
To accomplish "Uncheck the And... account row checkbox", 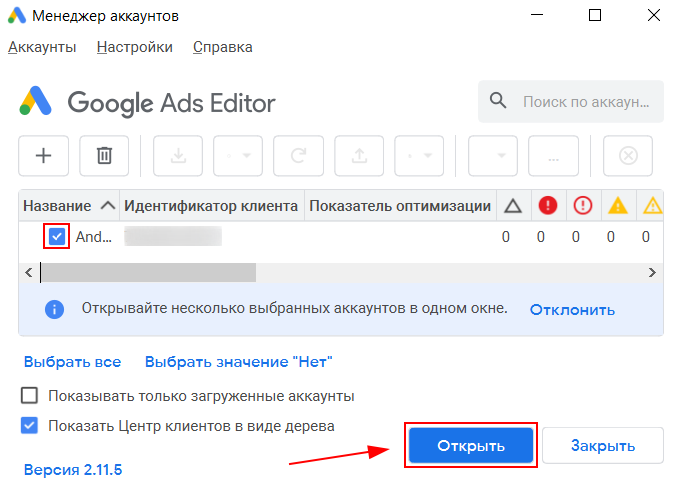I will [57, 237].
